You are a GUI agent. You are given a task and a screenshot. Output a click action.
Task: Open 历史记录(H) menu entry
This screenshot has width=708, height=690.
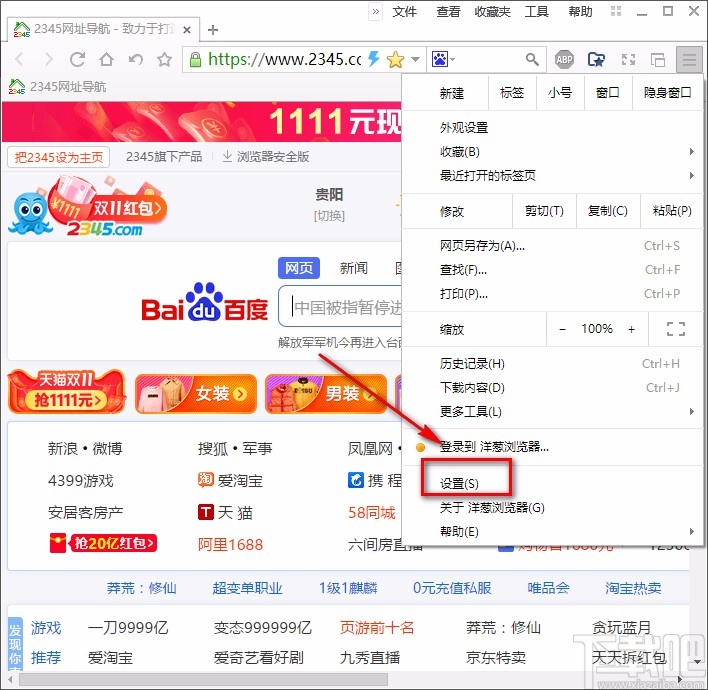pos(552,364)
